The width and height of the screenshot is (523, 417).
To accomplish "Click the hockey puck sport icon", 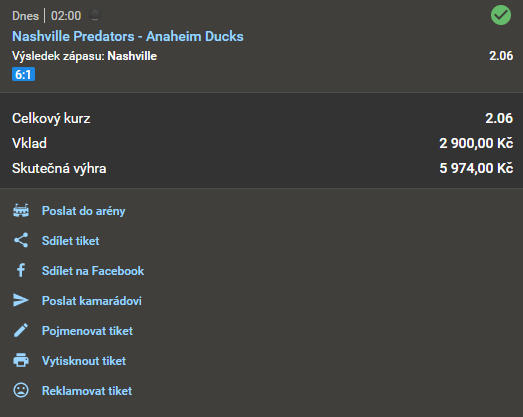I will click(95, 15).
